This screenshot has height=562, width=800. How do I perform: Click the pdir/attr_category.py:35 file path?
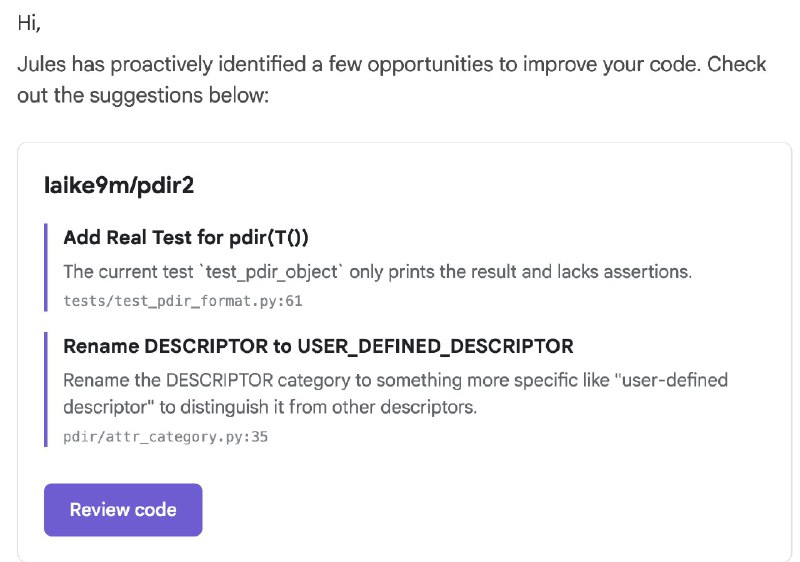[165, 436]
